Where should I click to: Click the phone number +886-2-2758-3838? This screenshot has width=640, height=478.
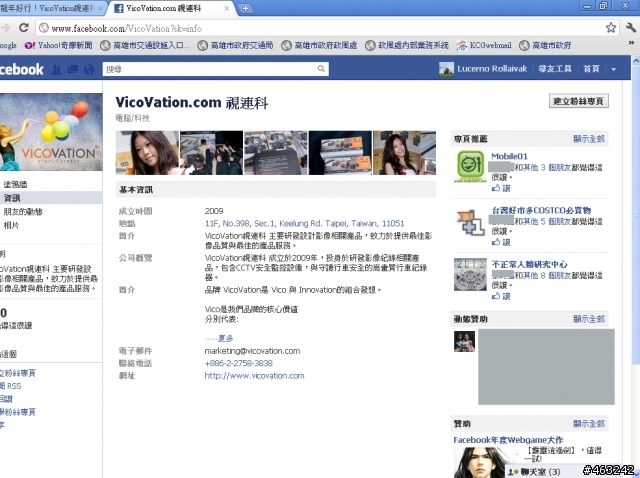(x=238, y=363)
